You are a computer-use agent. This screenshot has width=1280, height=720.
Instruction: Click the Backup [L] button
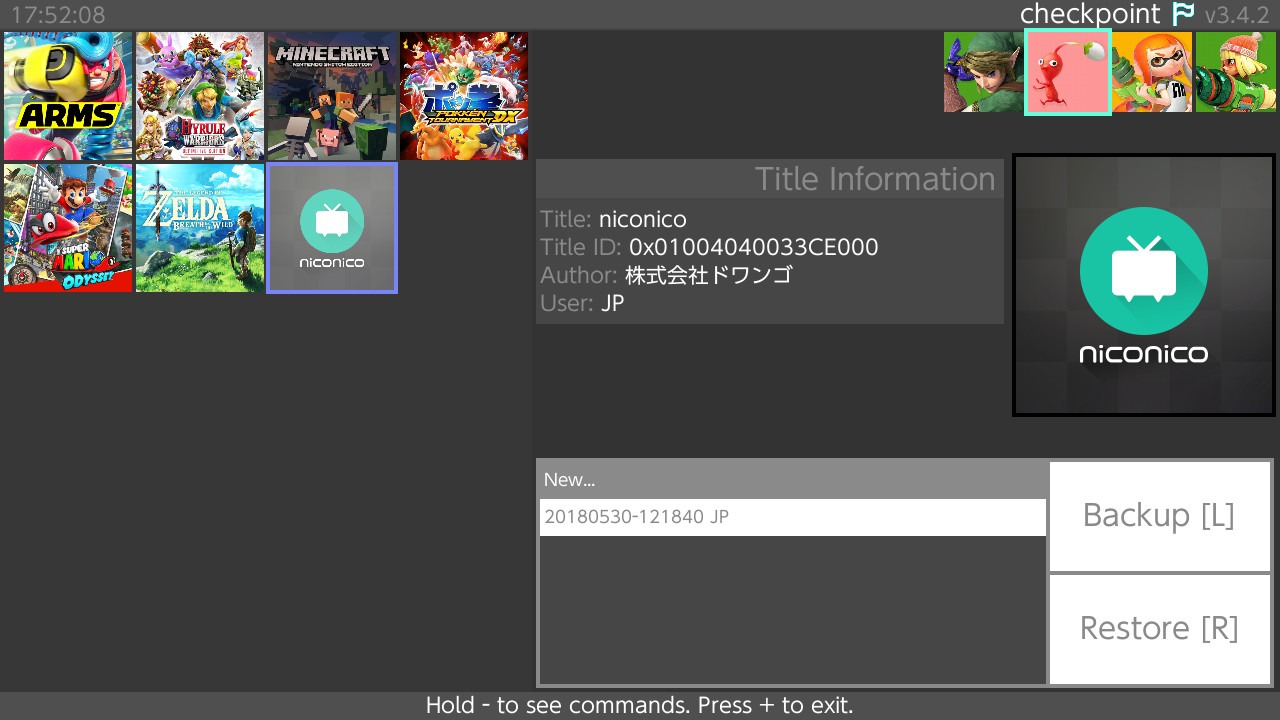point(1159,516)
